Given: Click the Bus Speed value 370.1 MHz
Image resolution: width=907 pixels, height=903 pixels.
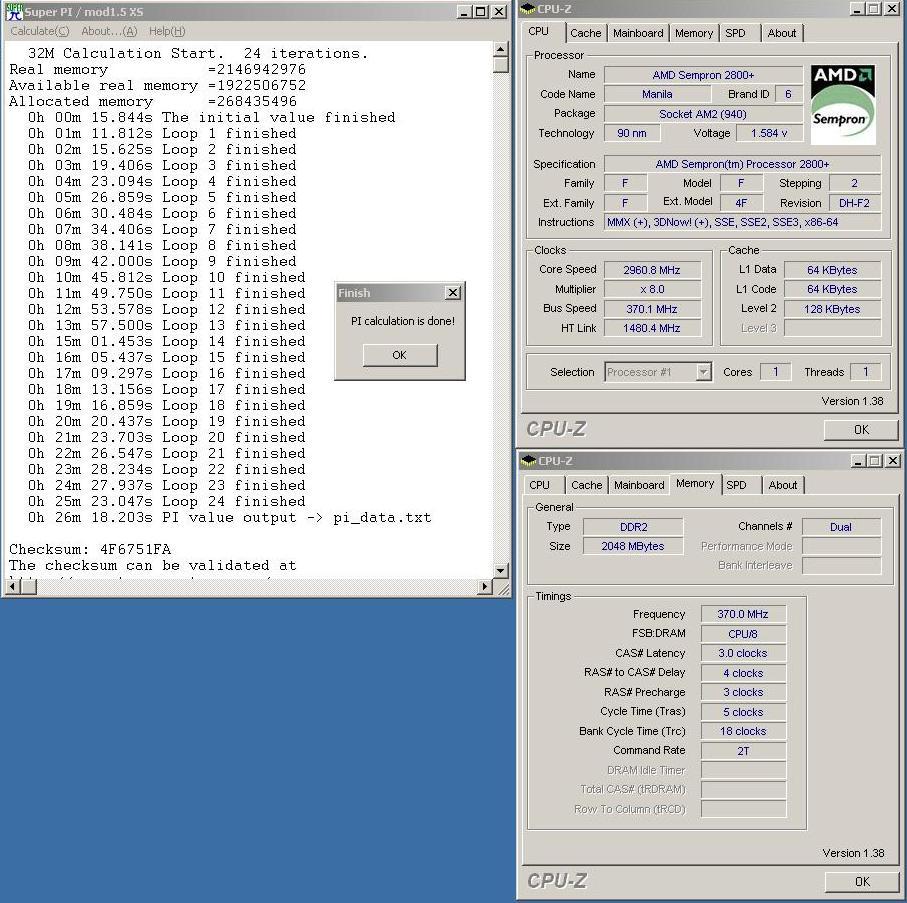Looking at the screenshot, I should (x=652, y=309).
